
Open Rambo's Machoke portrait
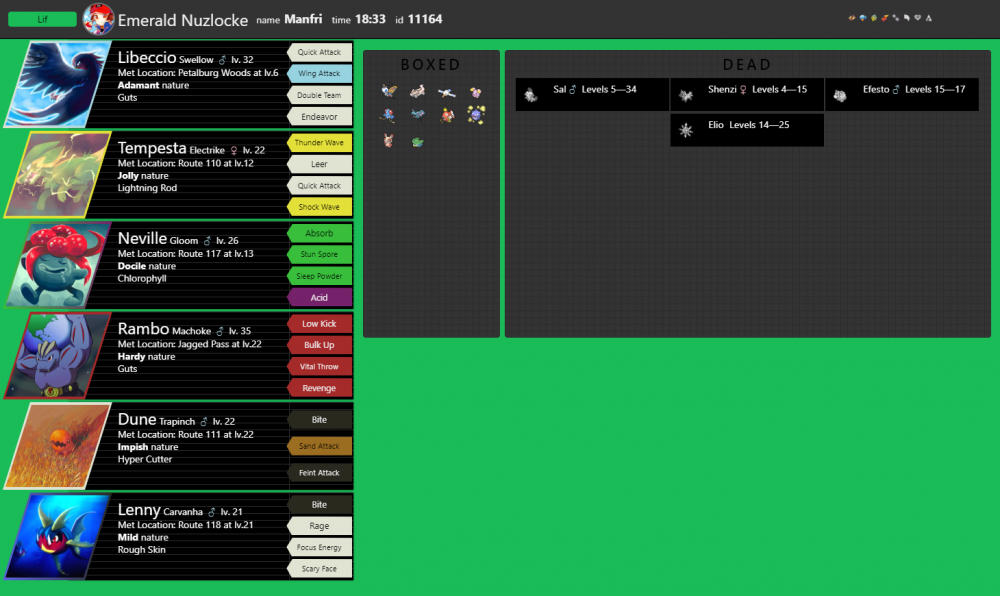[x=58, y=355]
